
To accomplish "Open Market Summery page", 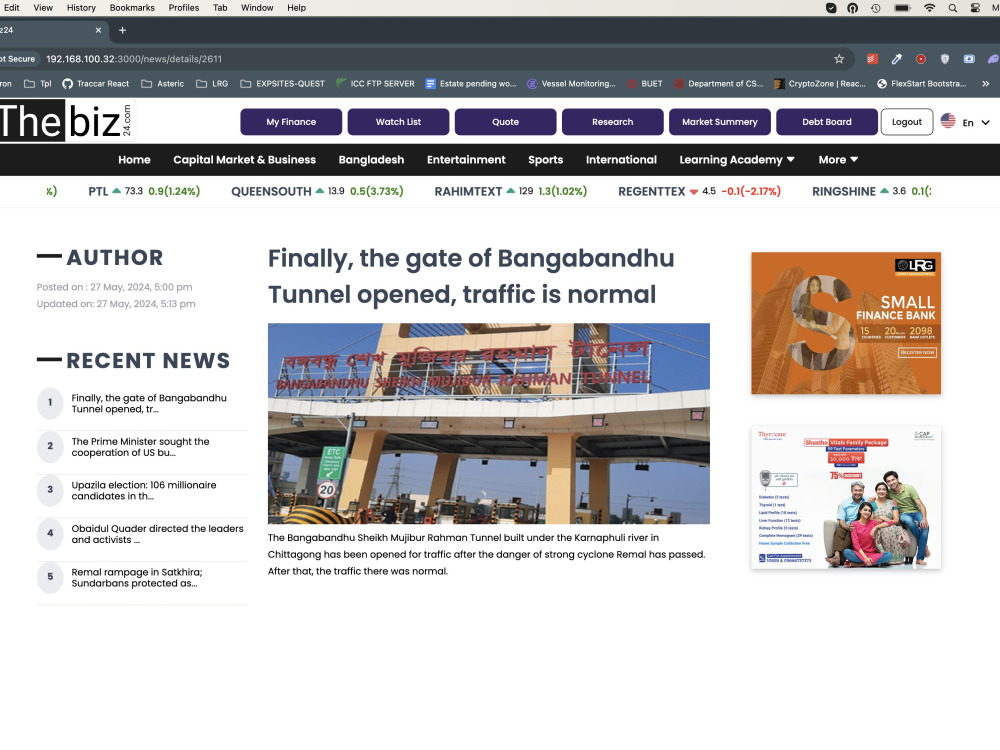I will (x=719, y=122).
